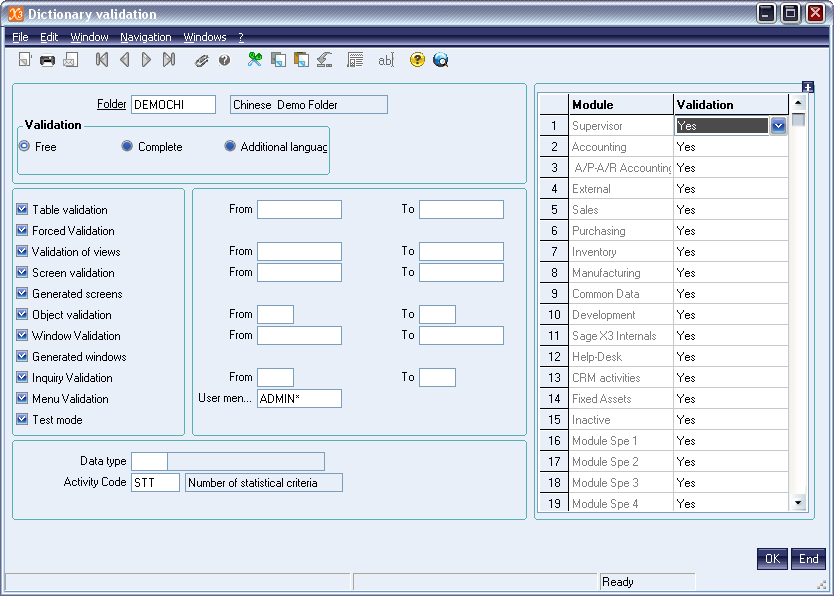Click the Activity Code input field
Screen dimensions: 834x596
pyautogui.click(x=155, y=483)
